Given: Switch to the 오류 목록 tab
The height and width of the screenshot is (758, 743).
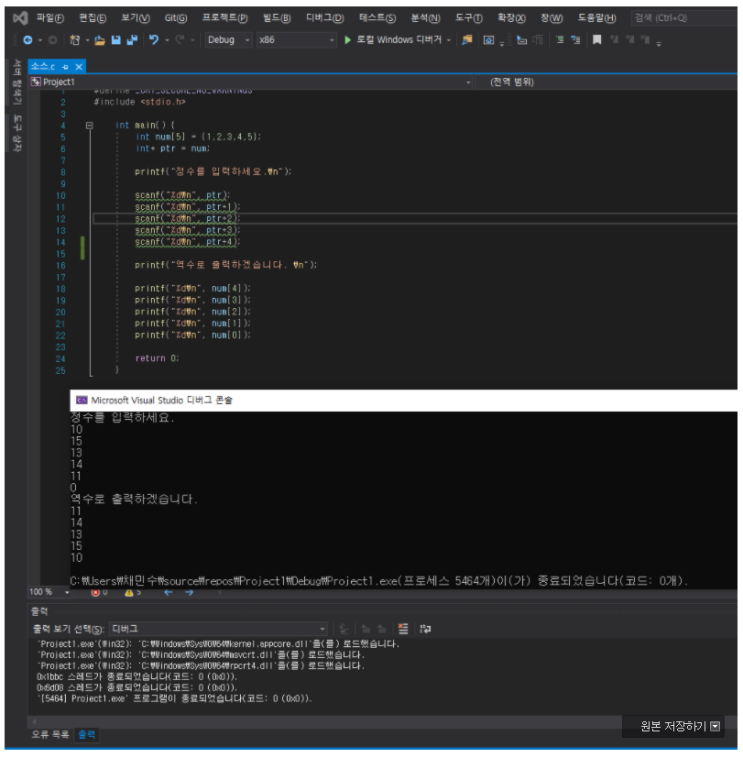Looking at the screenshot, I should pyautogui.click(x=50, y=735).
